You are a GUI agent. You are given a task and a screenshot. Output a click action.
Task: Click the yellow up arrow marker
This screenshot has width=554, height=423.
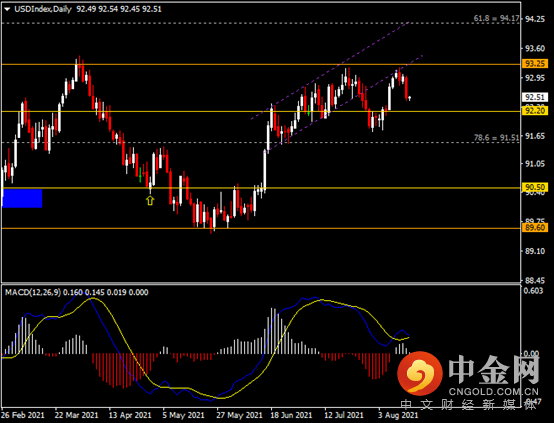150,201
